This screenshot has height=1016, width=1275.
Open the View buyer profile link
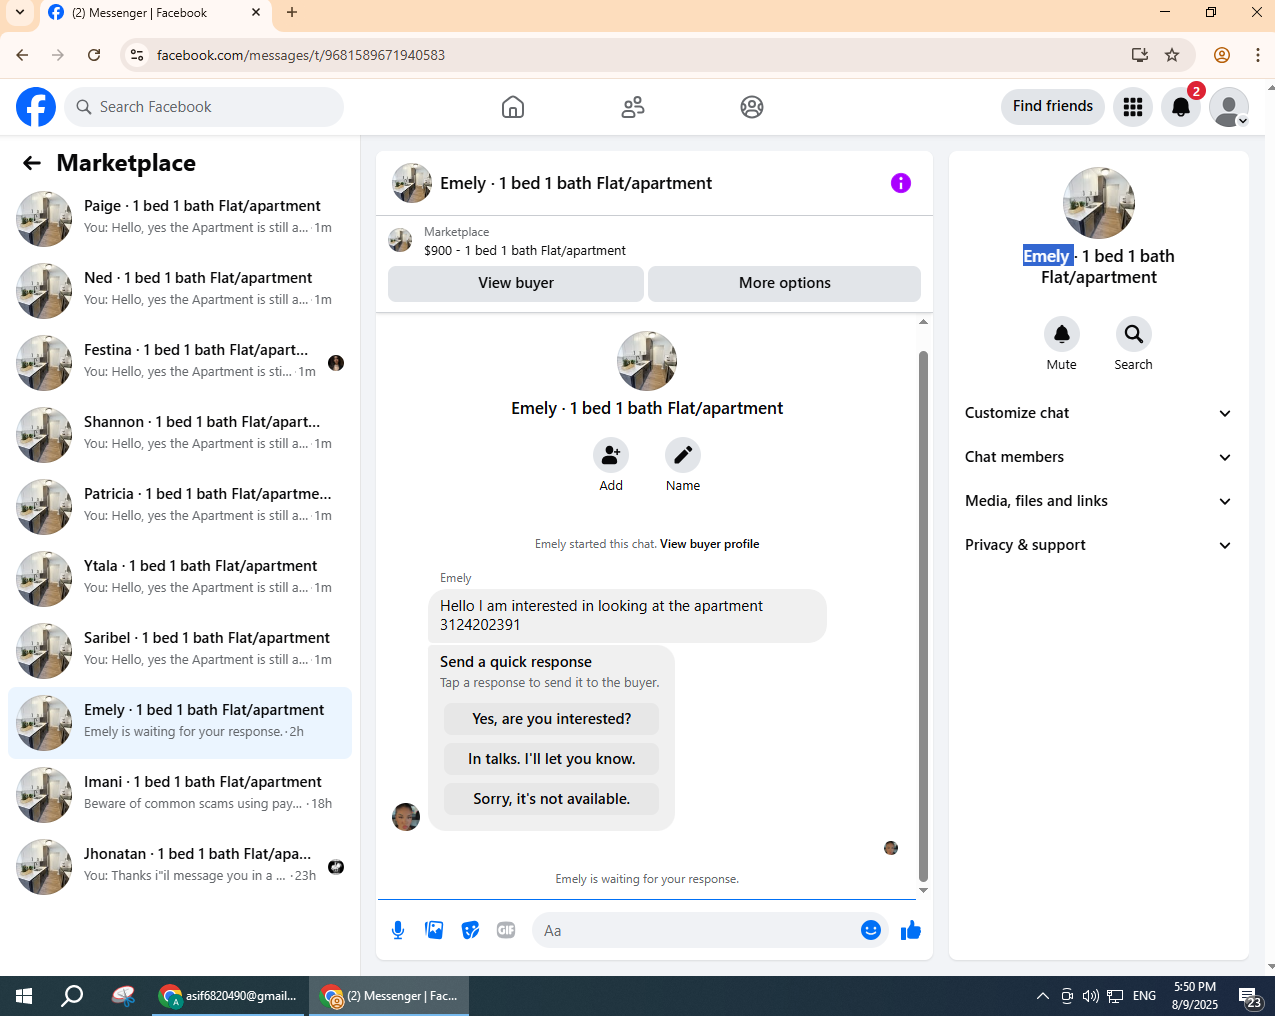(710, 544)
